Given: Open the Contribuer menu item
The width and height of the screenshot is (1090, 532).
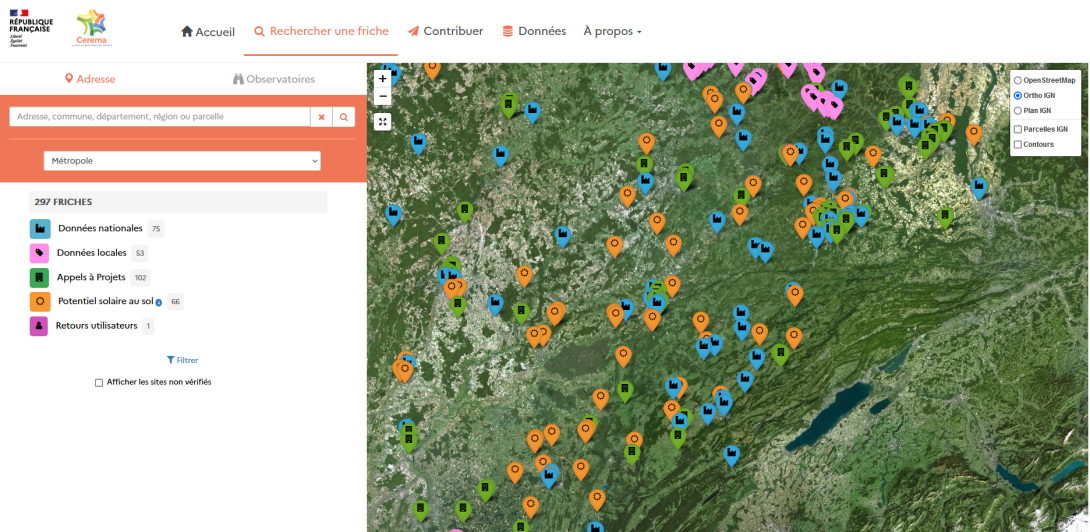Looking at the screenshot, I should pos(445,31).
